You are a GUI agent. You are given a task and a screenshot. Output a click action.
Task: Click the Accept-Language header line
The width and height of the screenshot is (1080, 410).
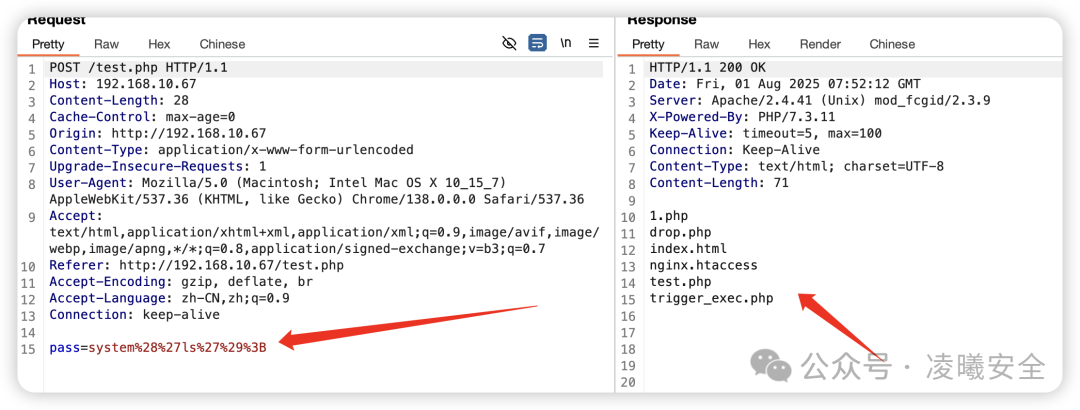169,298
